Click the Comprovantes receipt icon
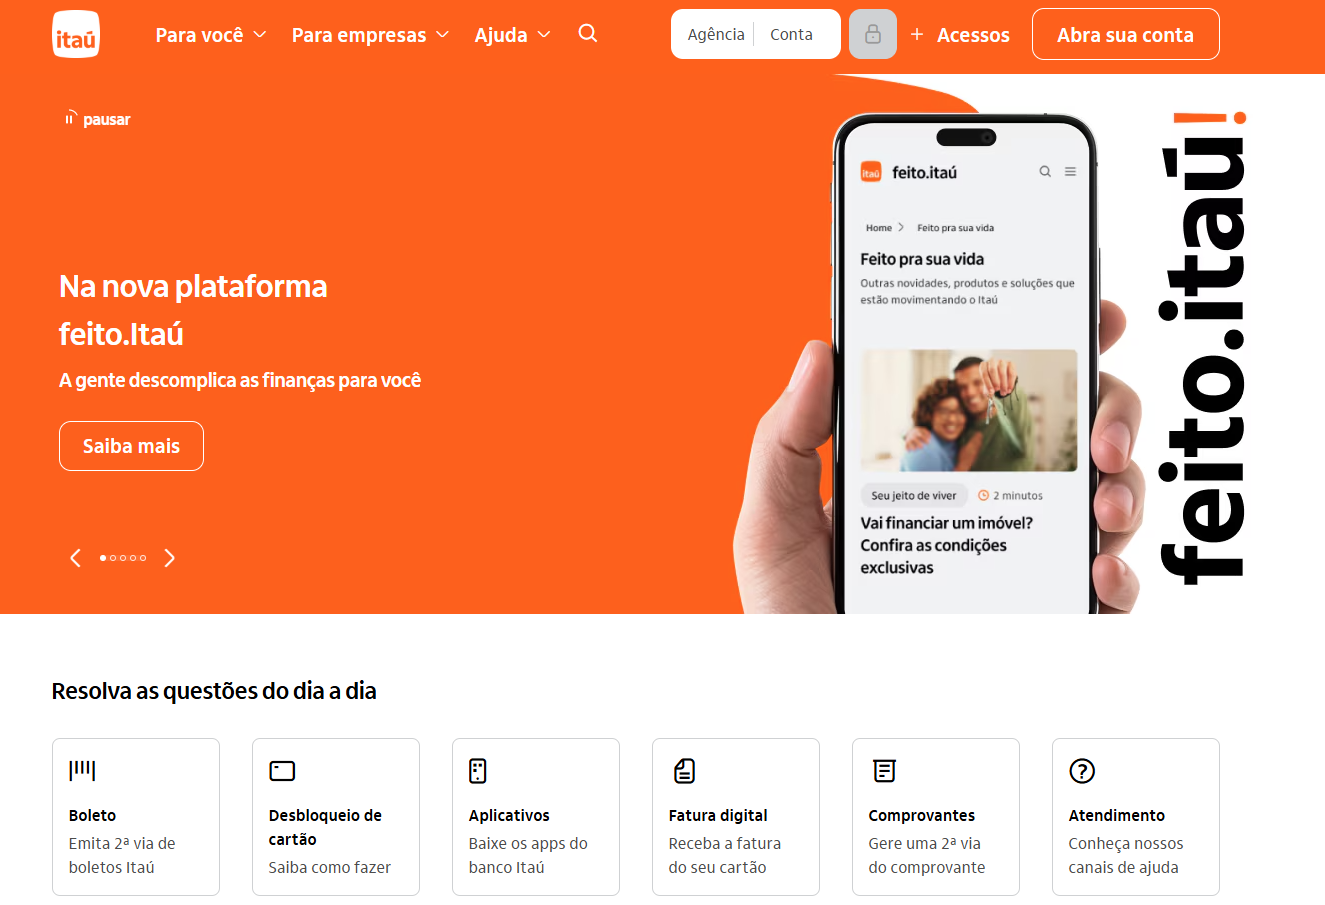1325x905 pixels. (x=884, y=770)
